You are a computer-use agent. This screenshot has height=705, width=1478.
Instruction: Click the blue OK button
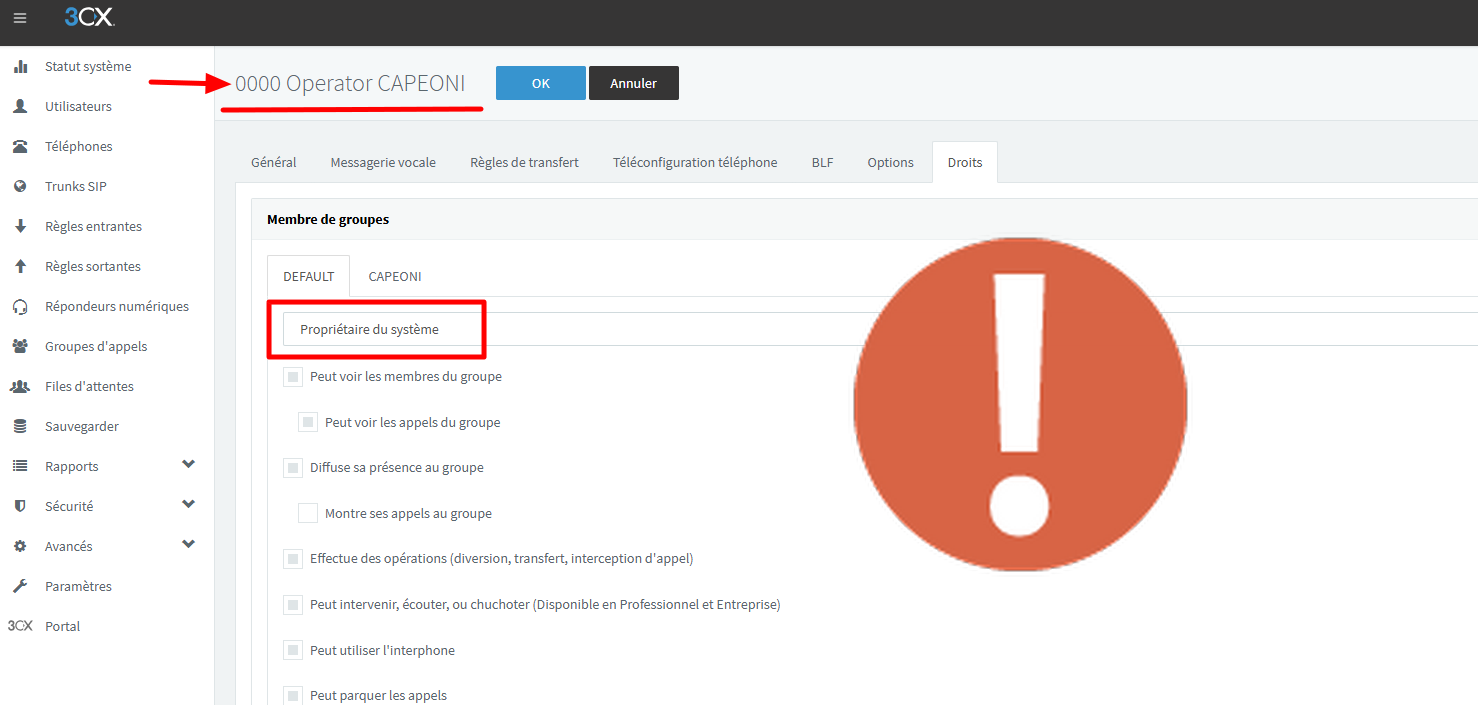(x=541, y=83)
